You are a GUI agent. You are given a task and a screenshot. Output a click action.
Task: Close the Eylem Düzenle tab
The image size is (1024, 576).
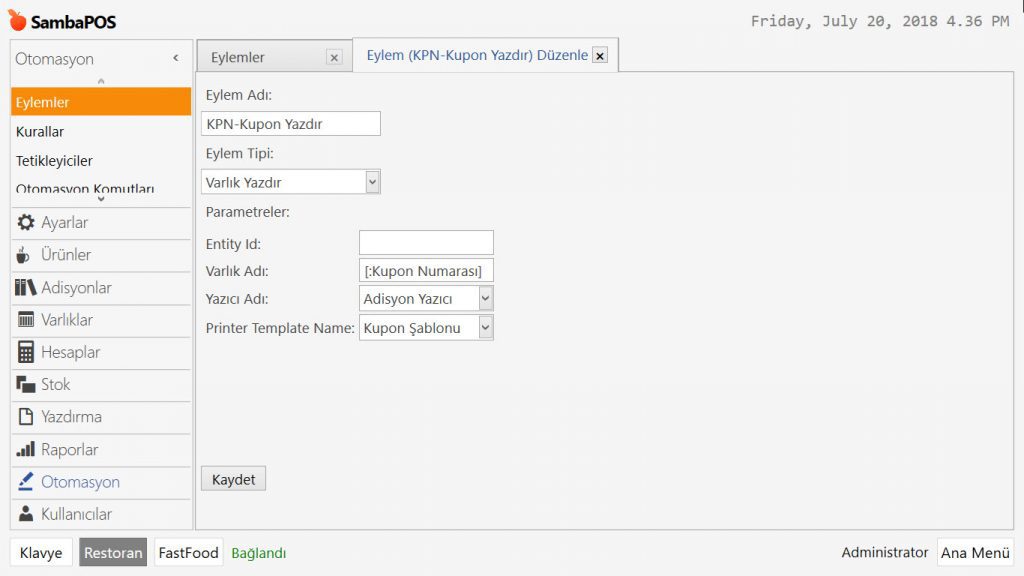(600, 56)
